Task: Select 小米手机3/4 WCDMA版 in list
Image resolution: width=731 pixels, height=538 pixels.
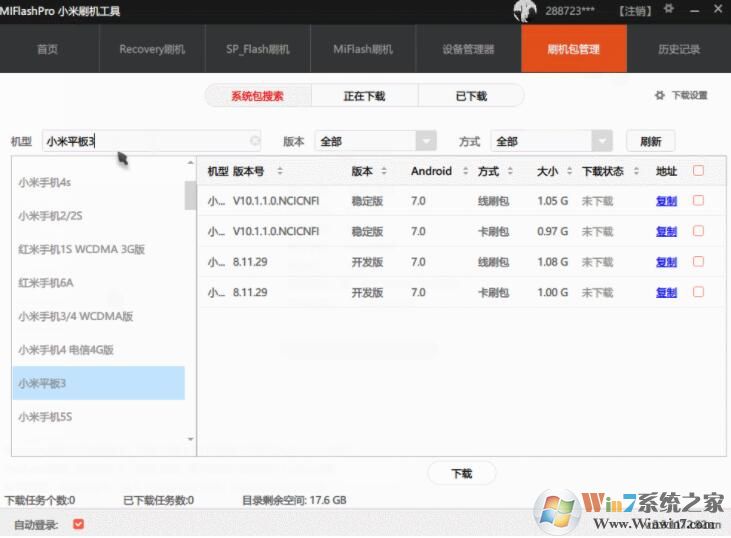Action: pos(99,317)
